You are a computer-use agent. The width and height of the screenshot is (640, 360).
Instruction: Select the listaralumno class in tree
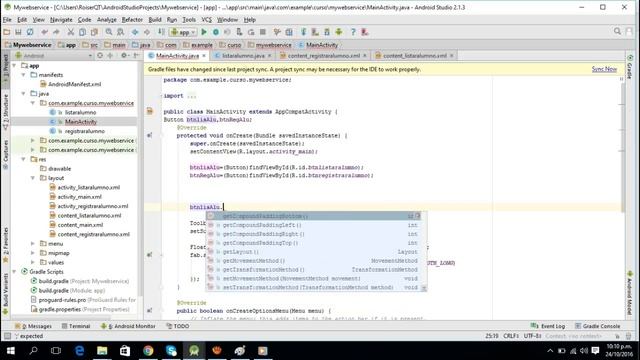pos(80,112)
